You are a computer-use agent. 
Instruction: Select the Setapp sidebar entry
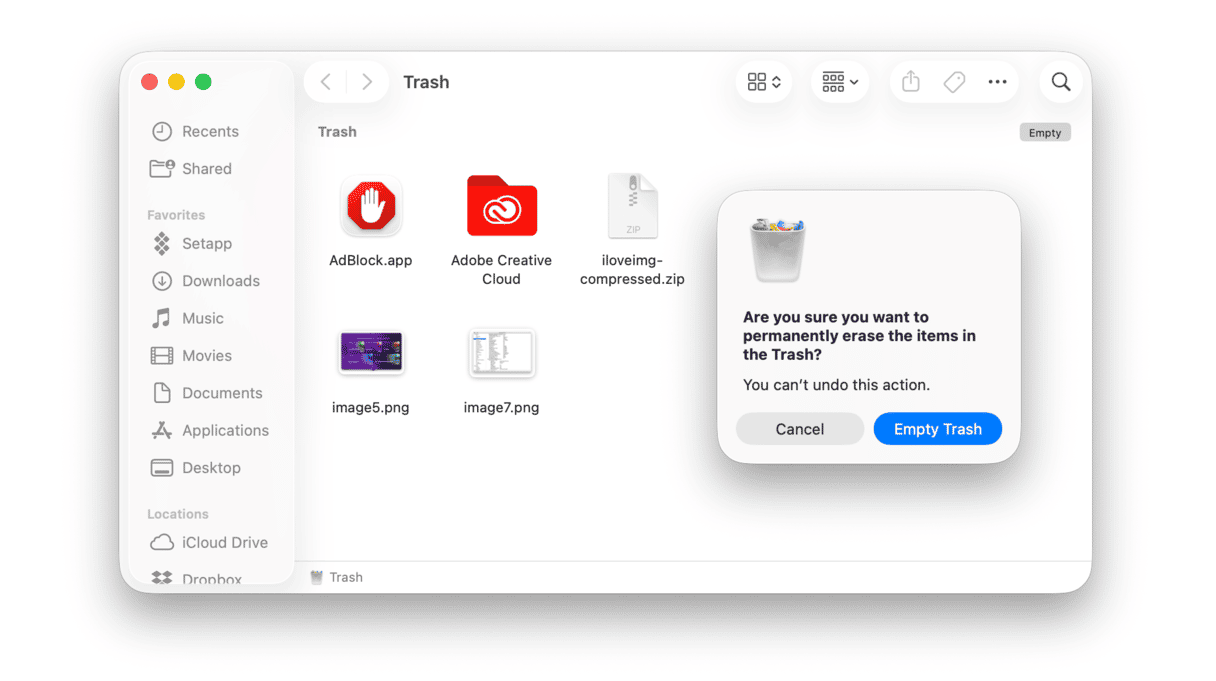[x=205, y=243]
